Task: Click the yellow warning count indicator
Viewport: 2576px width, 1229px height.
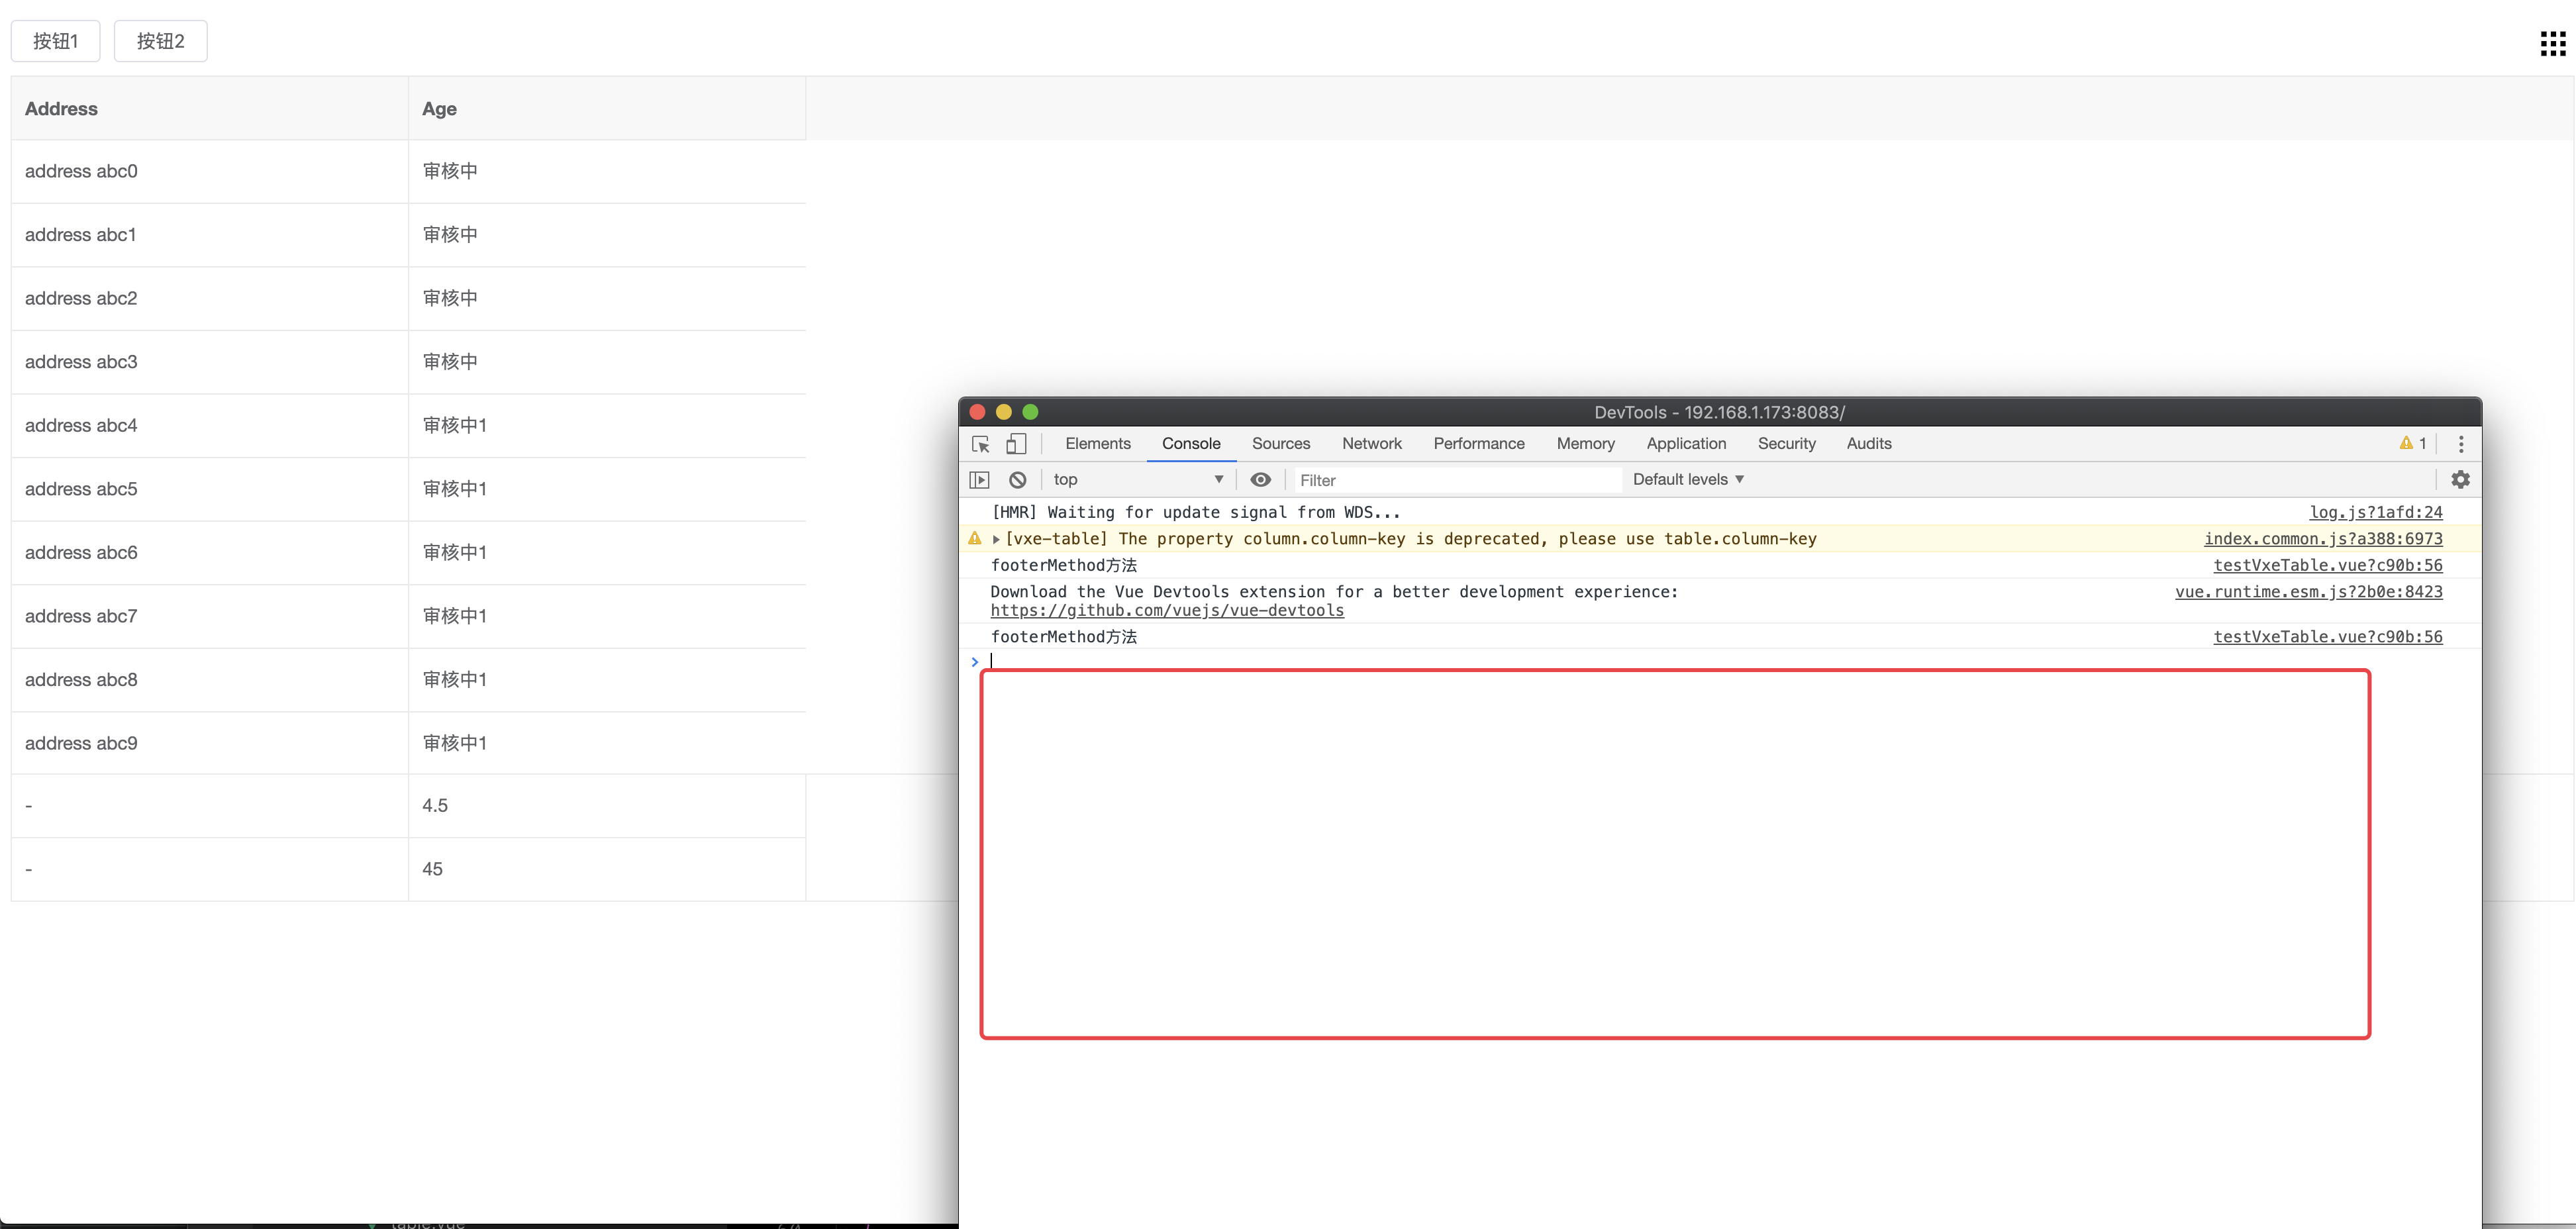Action: [2412, 444]
